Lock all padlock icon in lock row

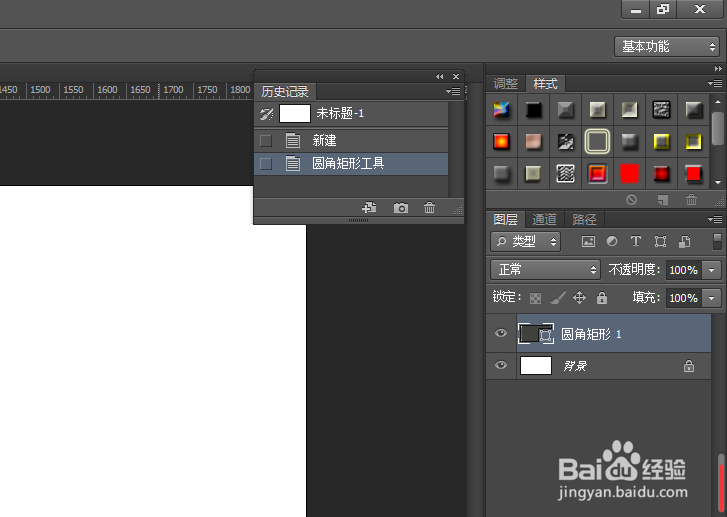click(x=602, y=298)
